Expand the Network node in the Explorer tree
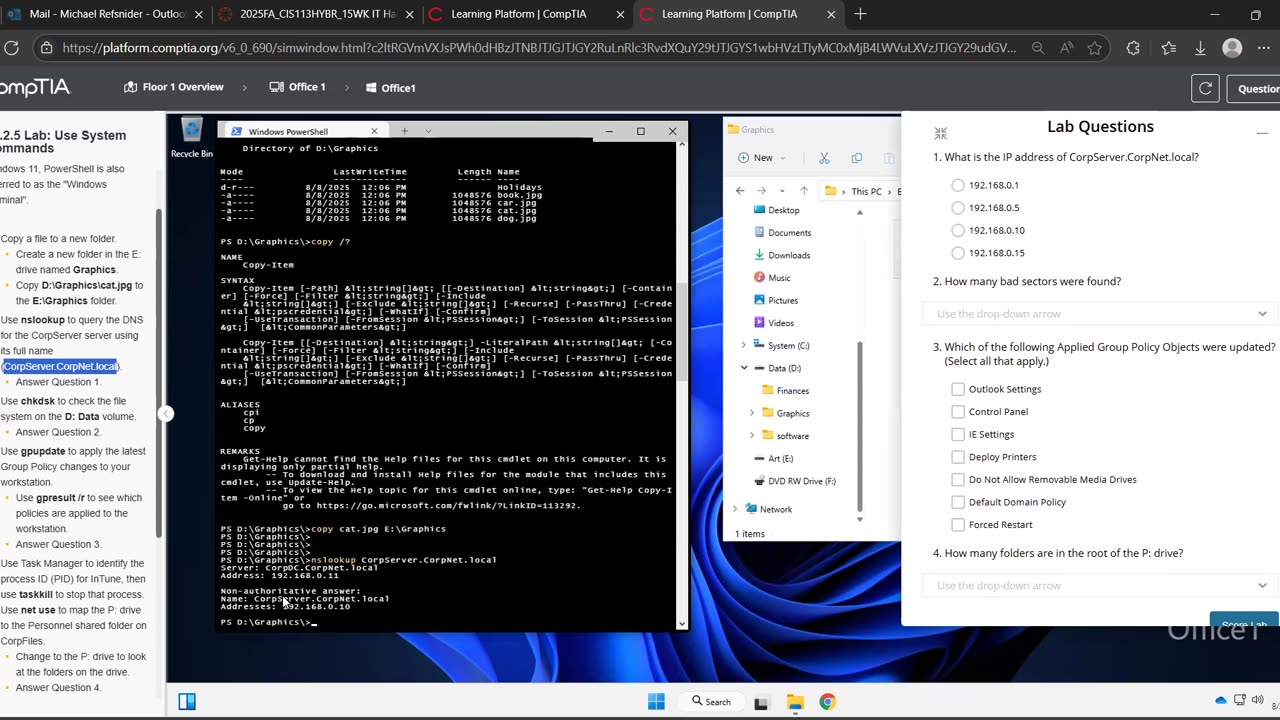Screen dimensions: 1280x720 pos(735,509)
